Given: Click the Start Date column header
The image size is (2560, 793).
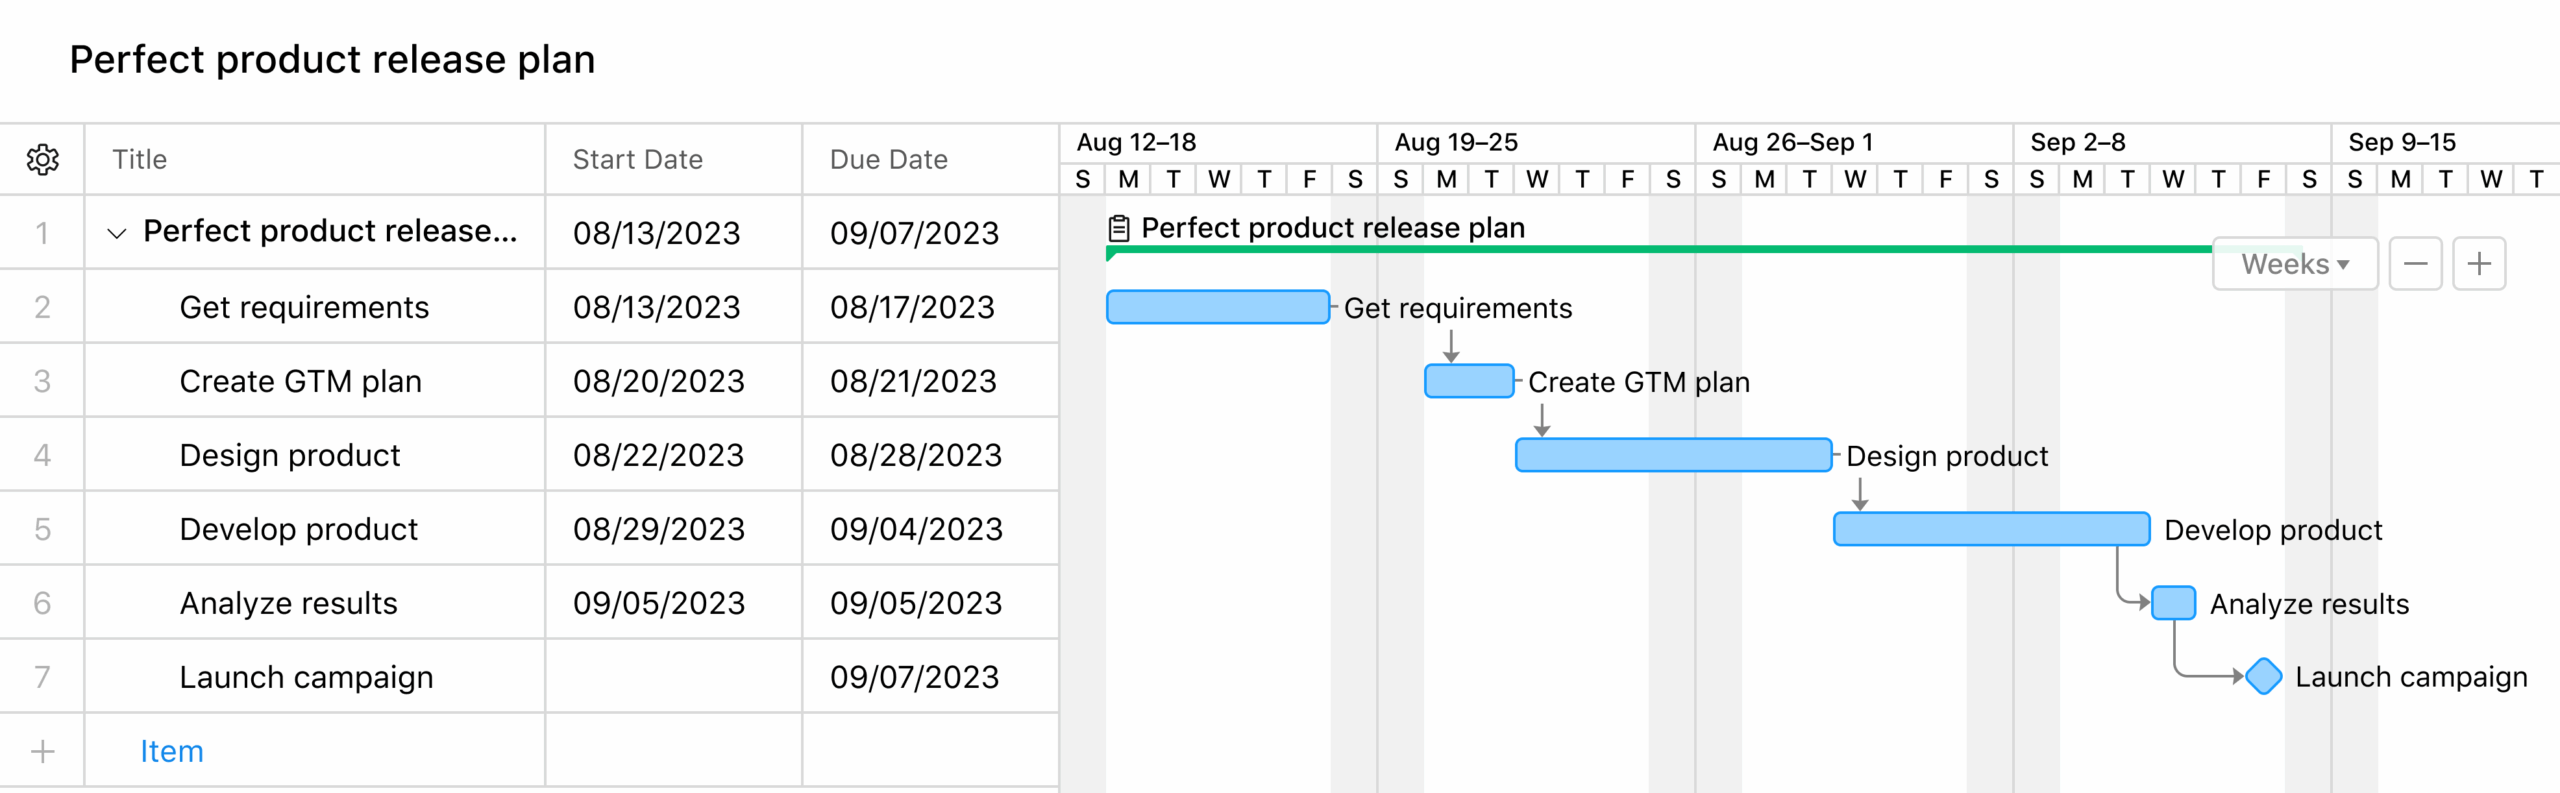Looking at the screenshot, I should 637,159.
